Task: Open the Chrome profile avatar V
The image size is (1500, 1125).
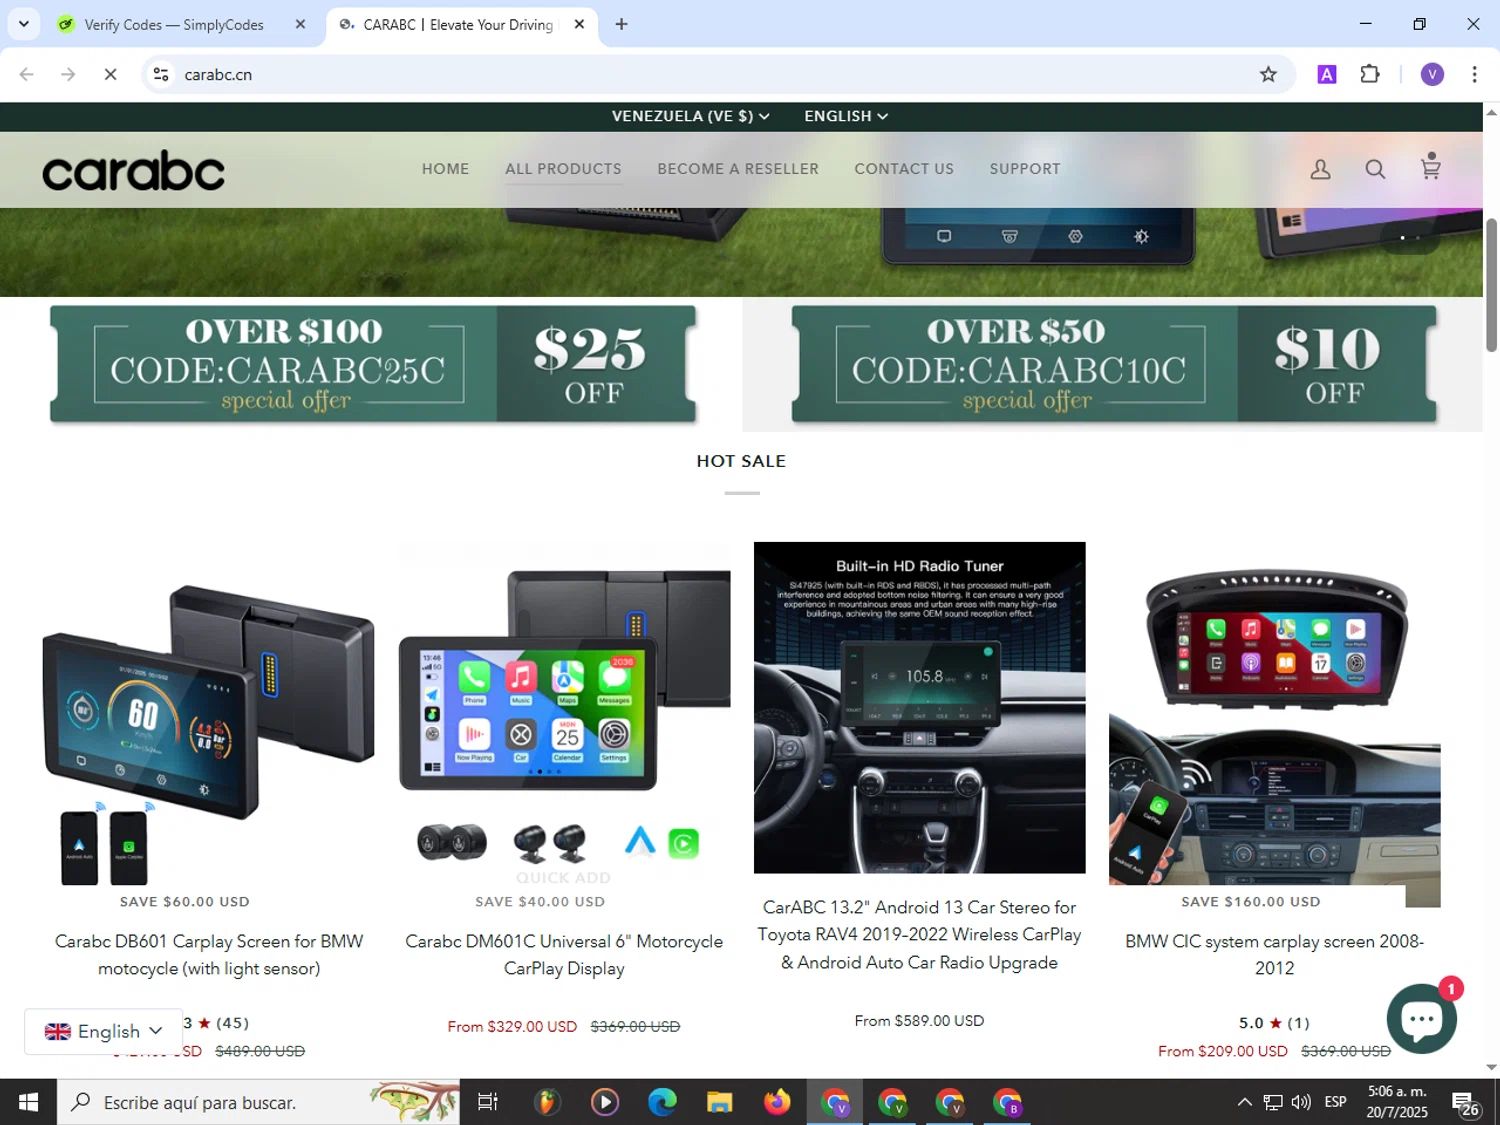Action: [1432, 74]
